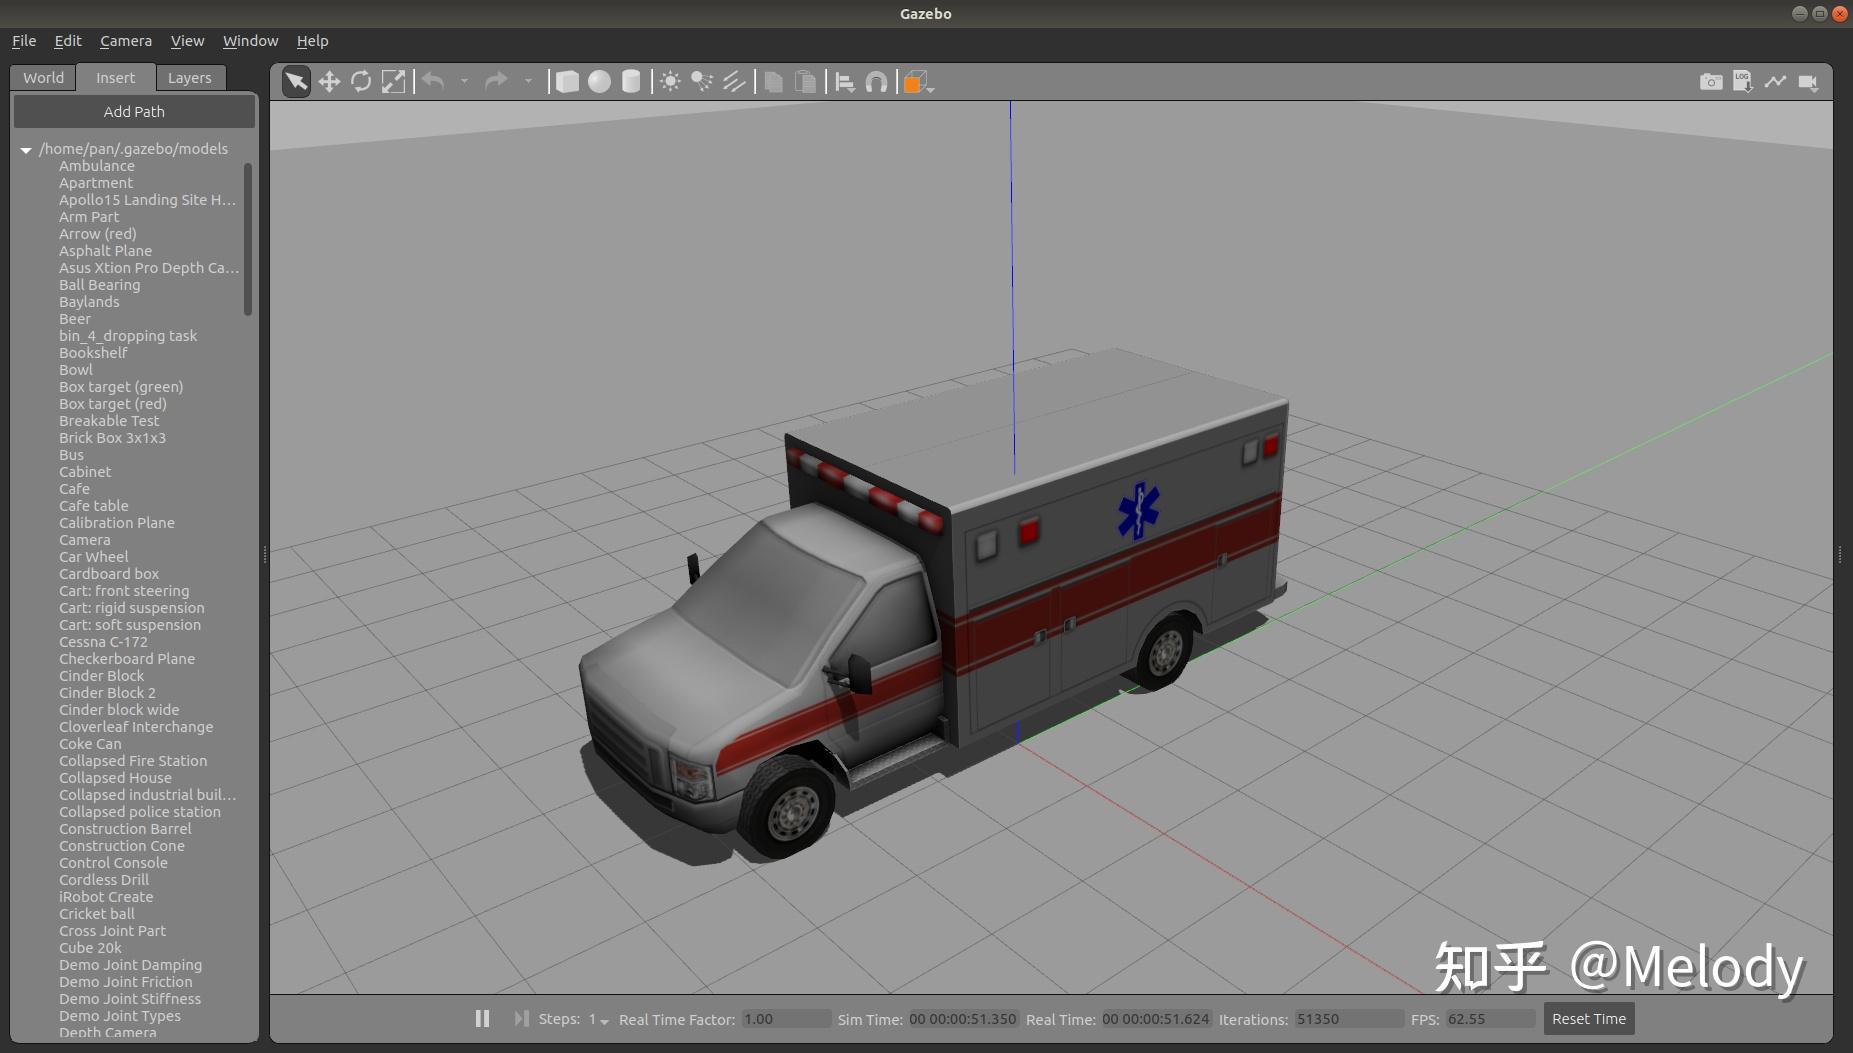This screenshot has height=1053, width=1853.
Task: Select the Cessna C-172 model
Action: click(x=103, y=642)
